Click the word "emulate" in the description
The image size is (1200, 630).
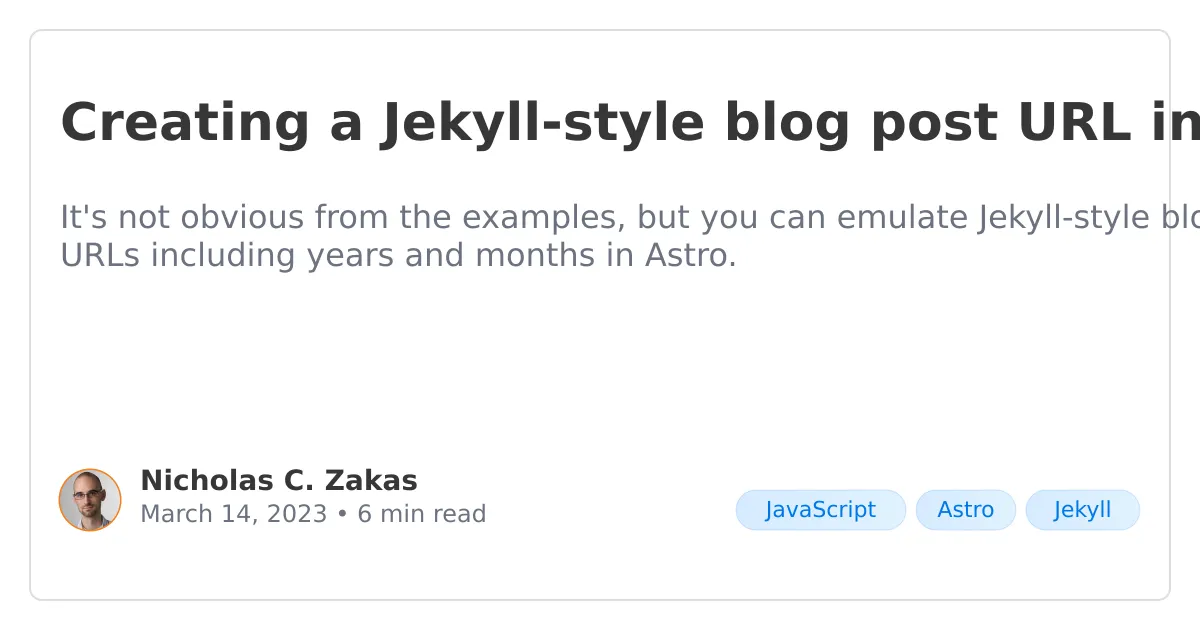(904, 217)
